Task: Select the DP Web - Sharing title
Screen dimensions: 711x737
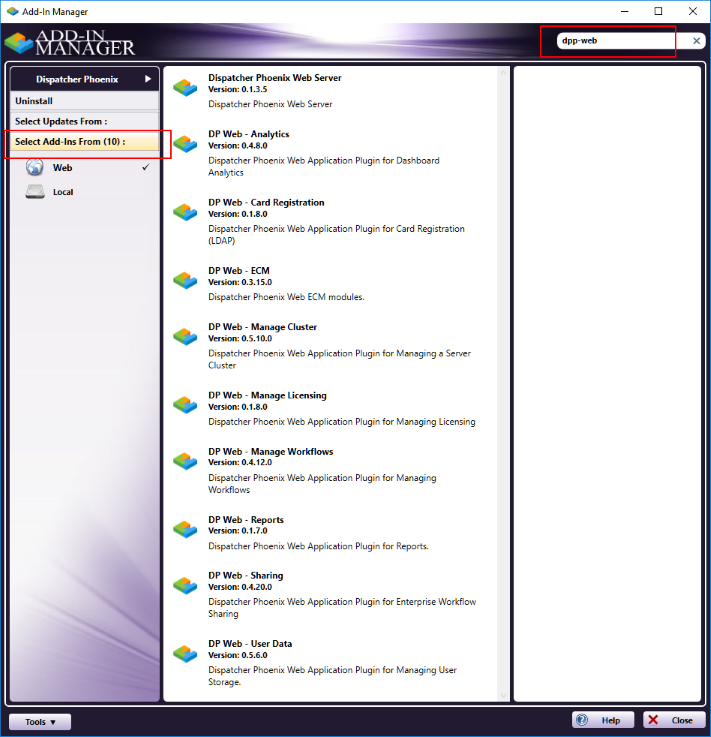Action: [x=246, y=576]
